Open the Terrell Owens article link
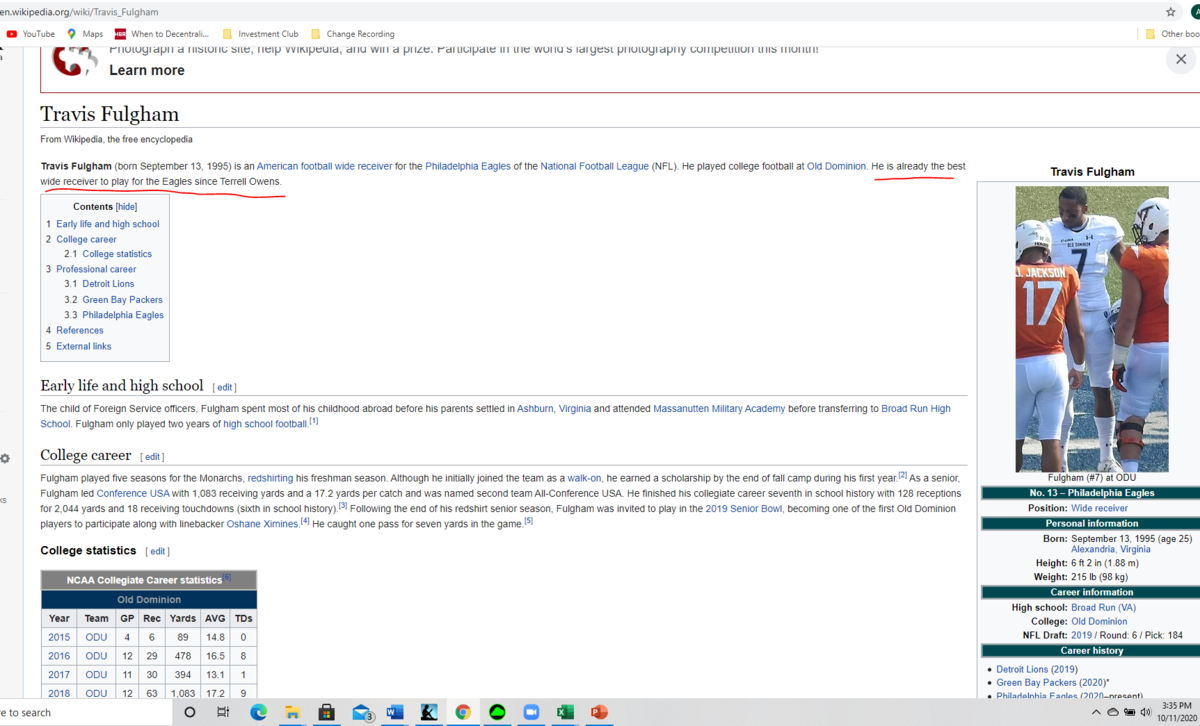This screenshot has width=1200, height=726. coord(250,182)
